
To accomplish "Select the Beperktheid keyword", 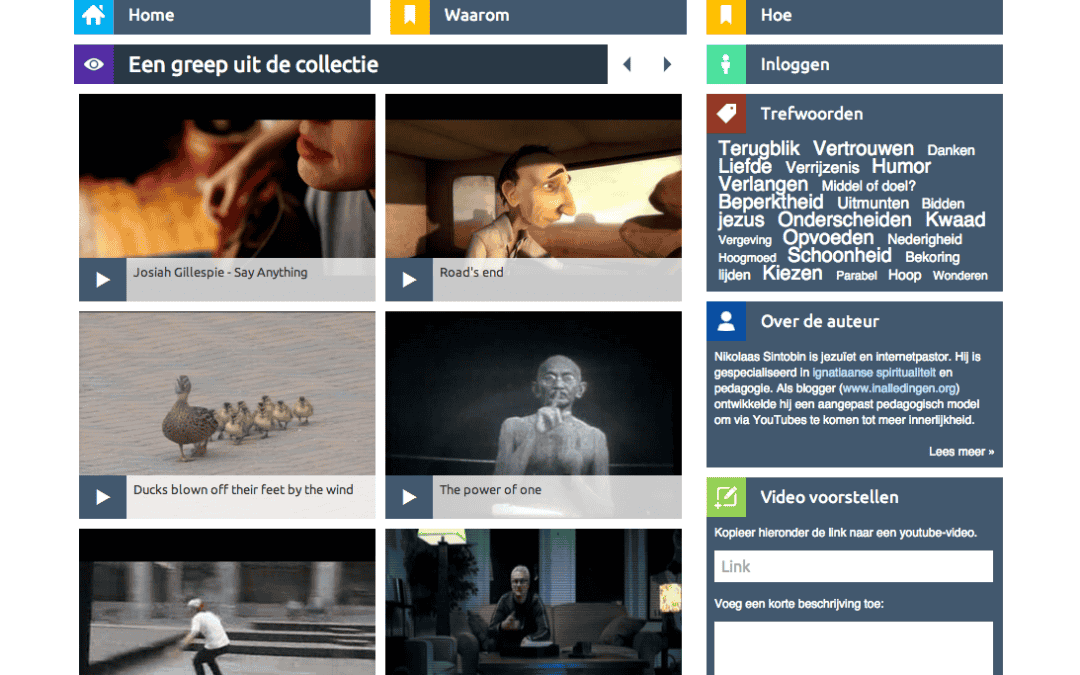I will [771, 202].
